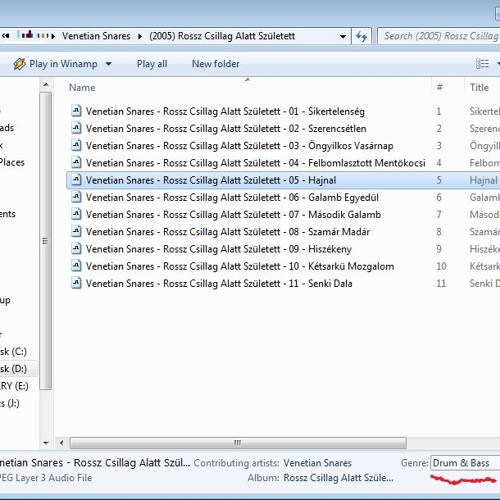
Task: Select the (C:) disk in navigation pane
Action: tap(13, 351)
